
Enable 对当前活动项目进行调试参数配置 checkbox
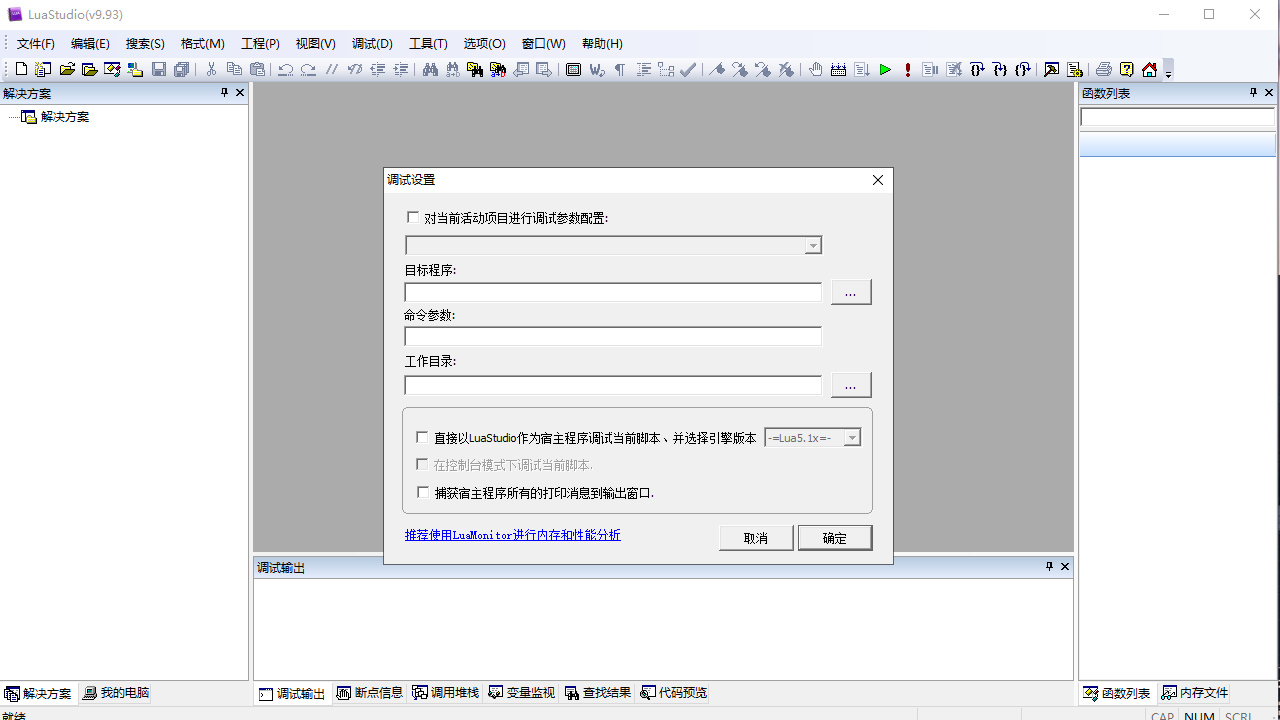pyautogui.click(x=413, y=216)
